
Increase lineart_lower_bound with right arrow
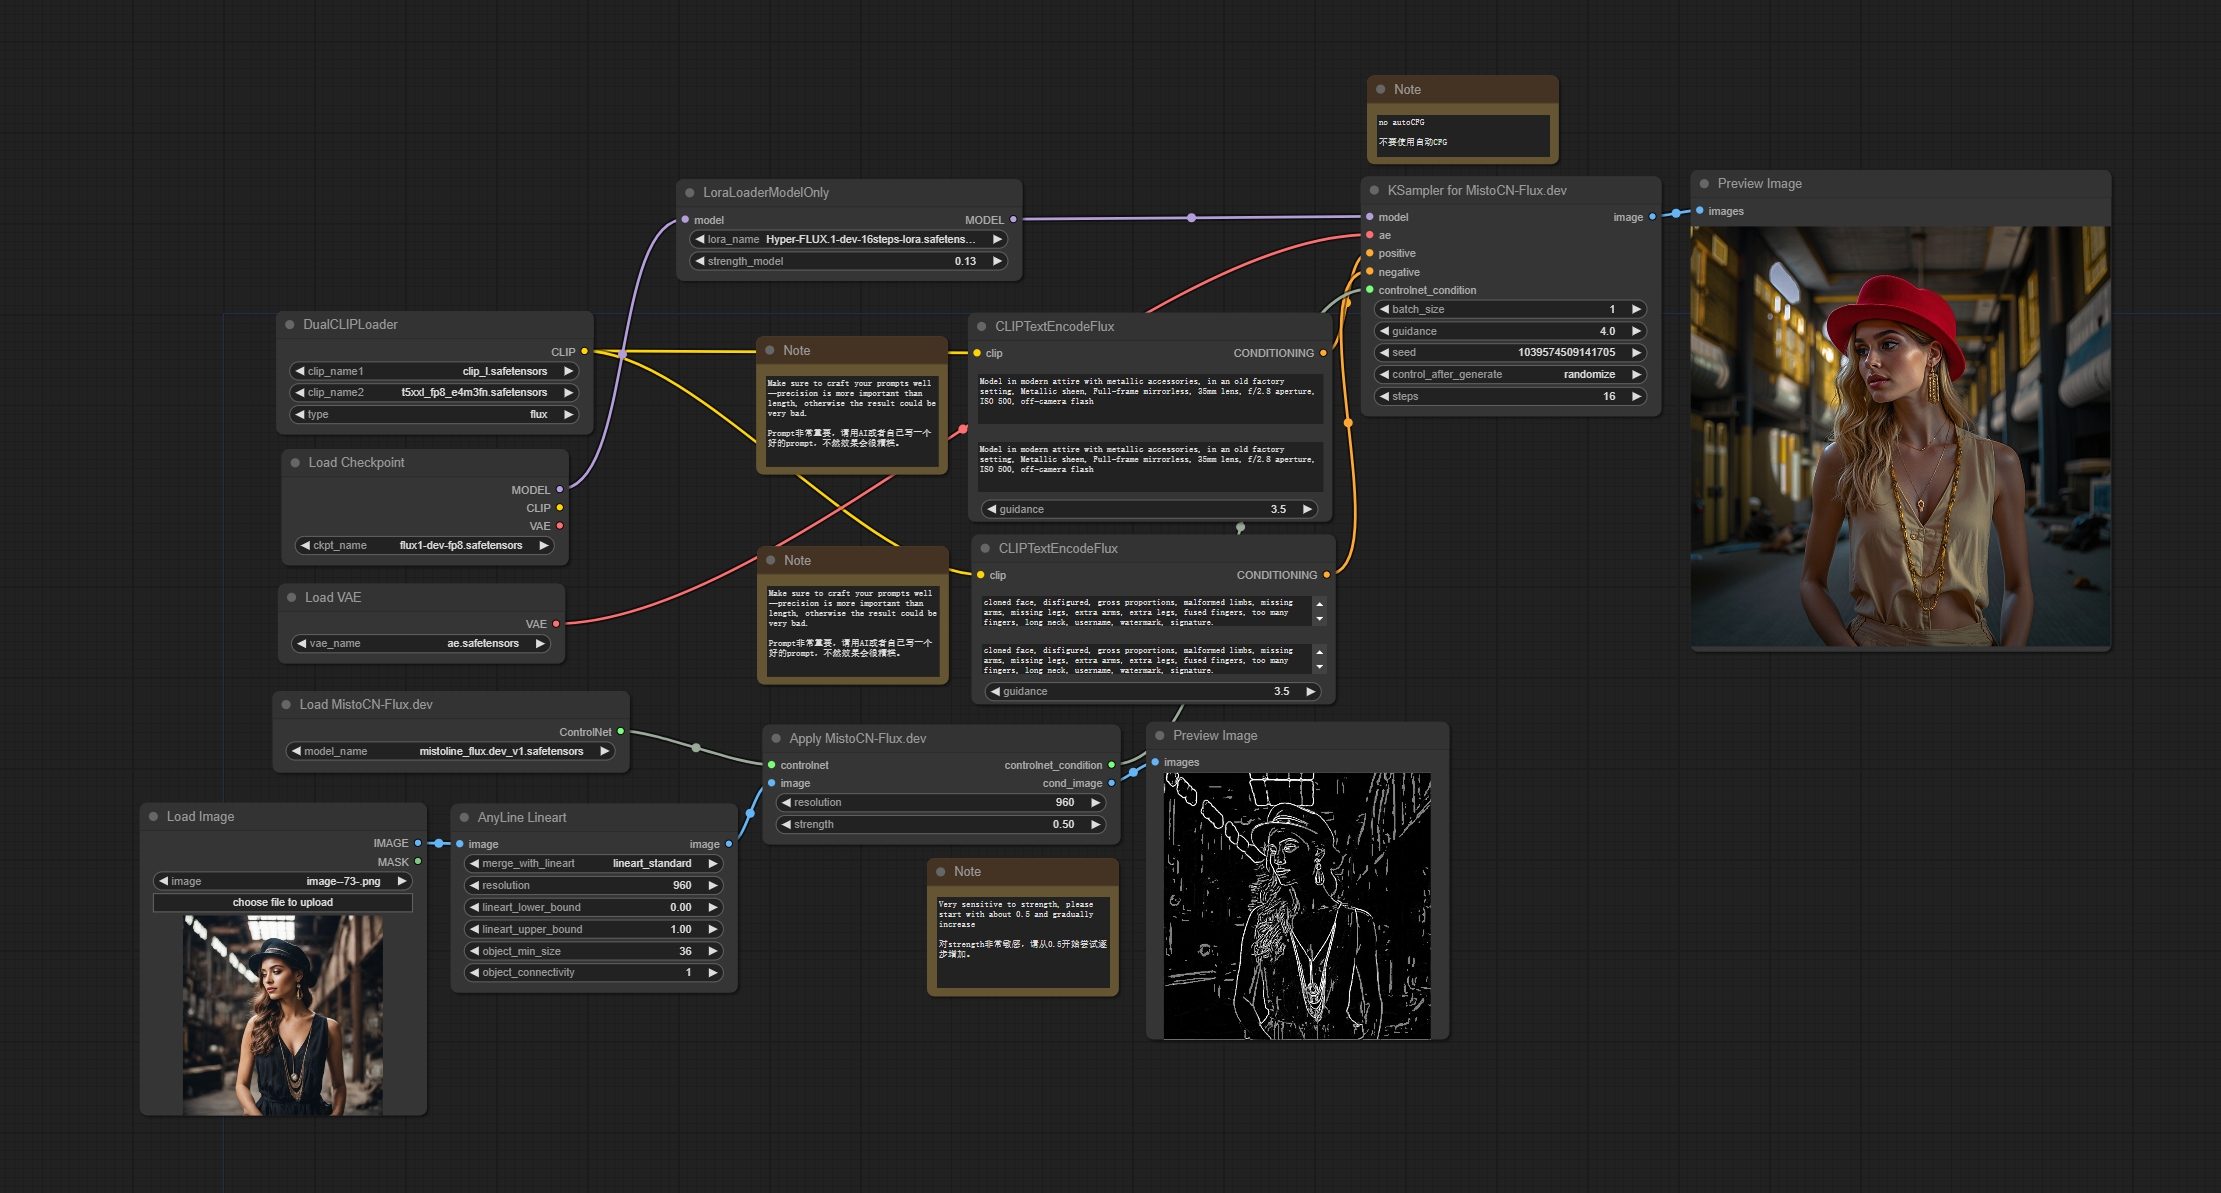713,907
